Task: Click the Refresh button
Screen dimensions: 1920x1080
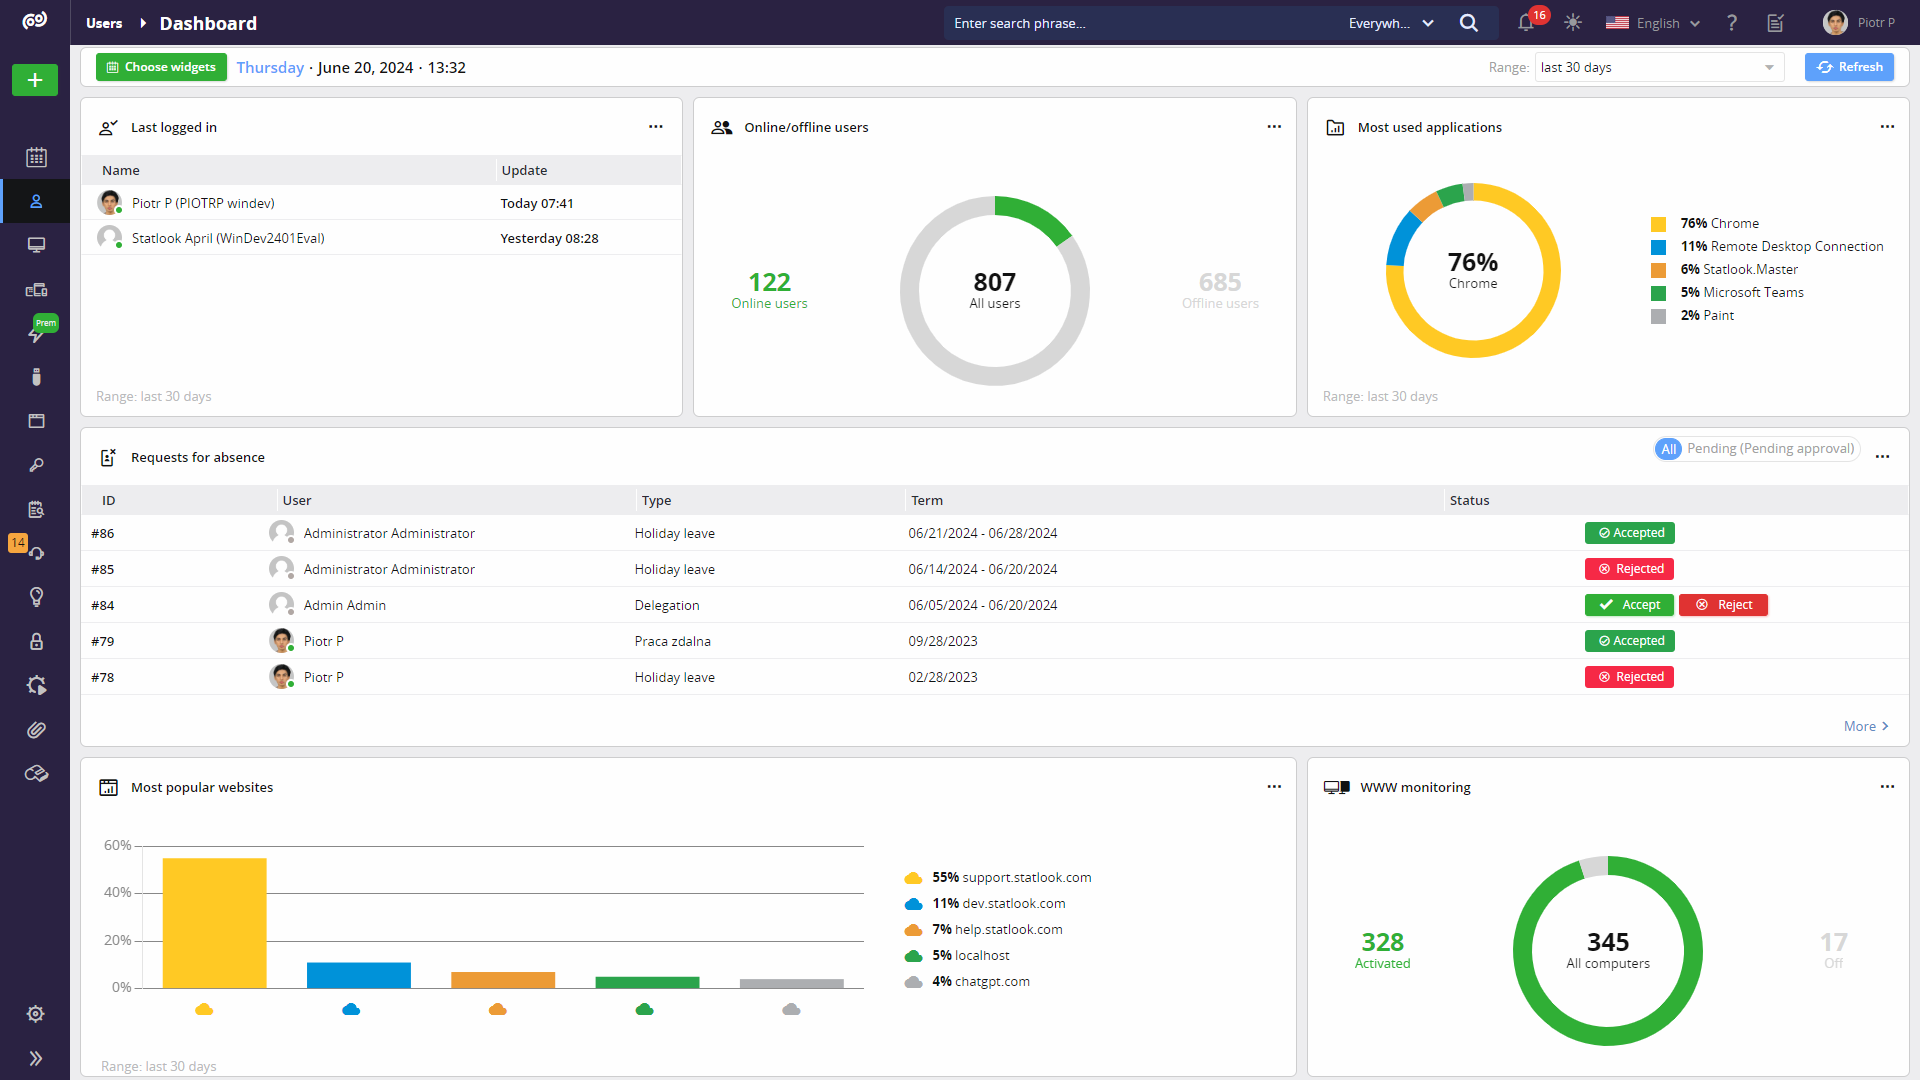Action: [x=1849, y=67]
